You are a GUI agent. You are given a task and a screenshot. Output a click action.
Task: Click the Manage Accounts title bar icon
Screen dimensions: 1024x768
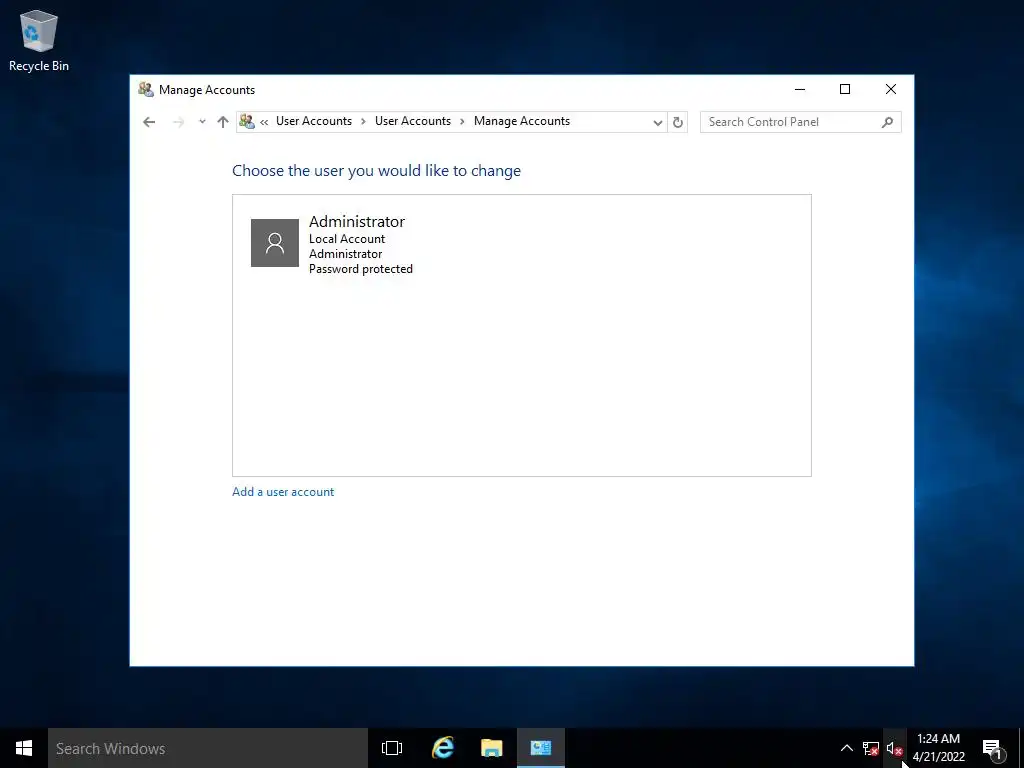[x=146, y=89]
